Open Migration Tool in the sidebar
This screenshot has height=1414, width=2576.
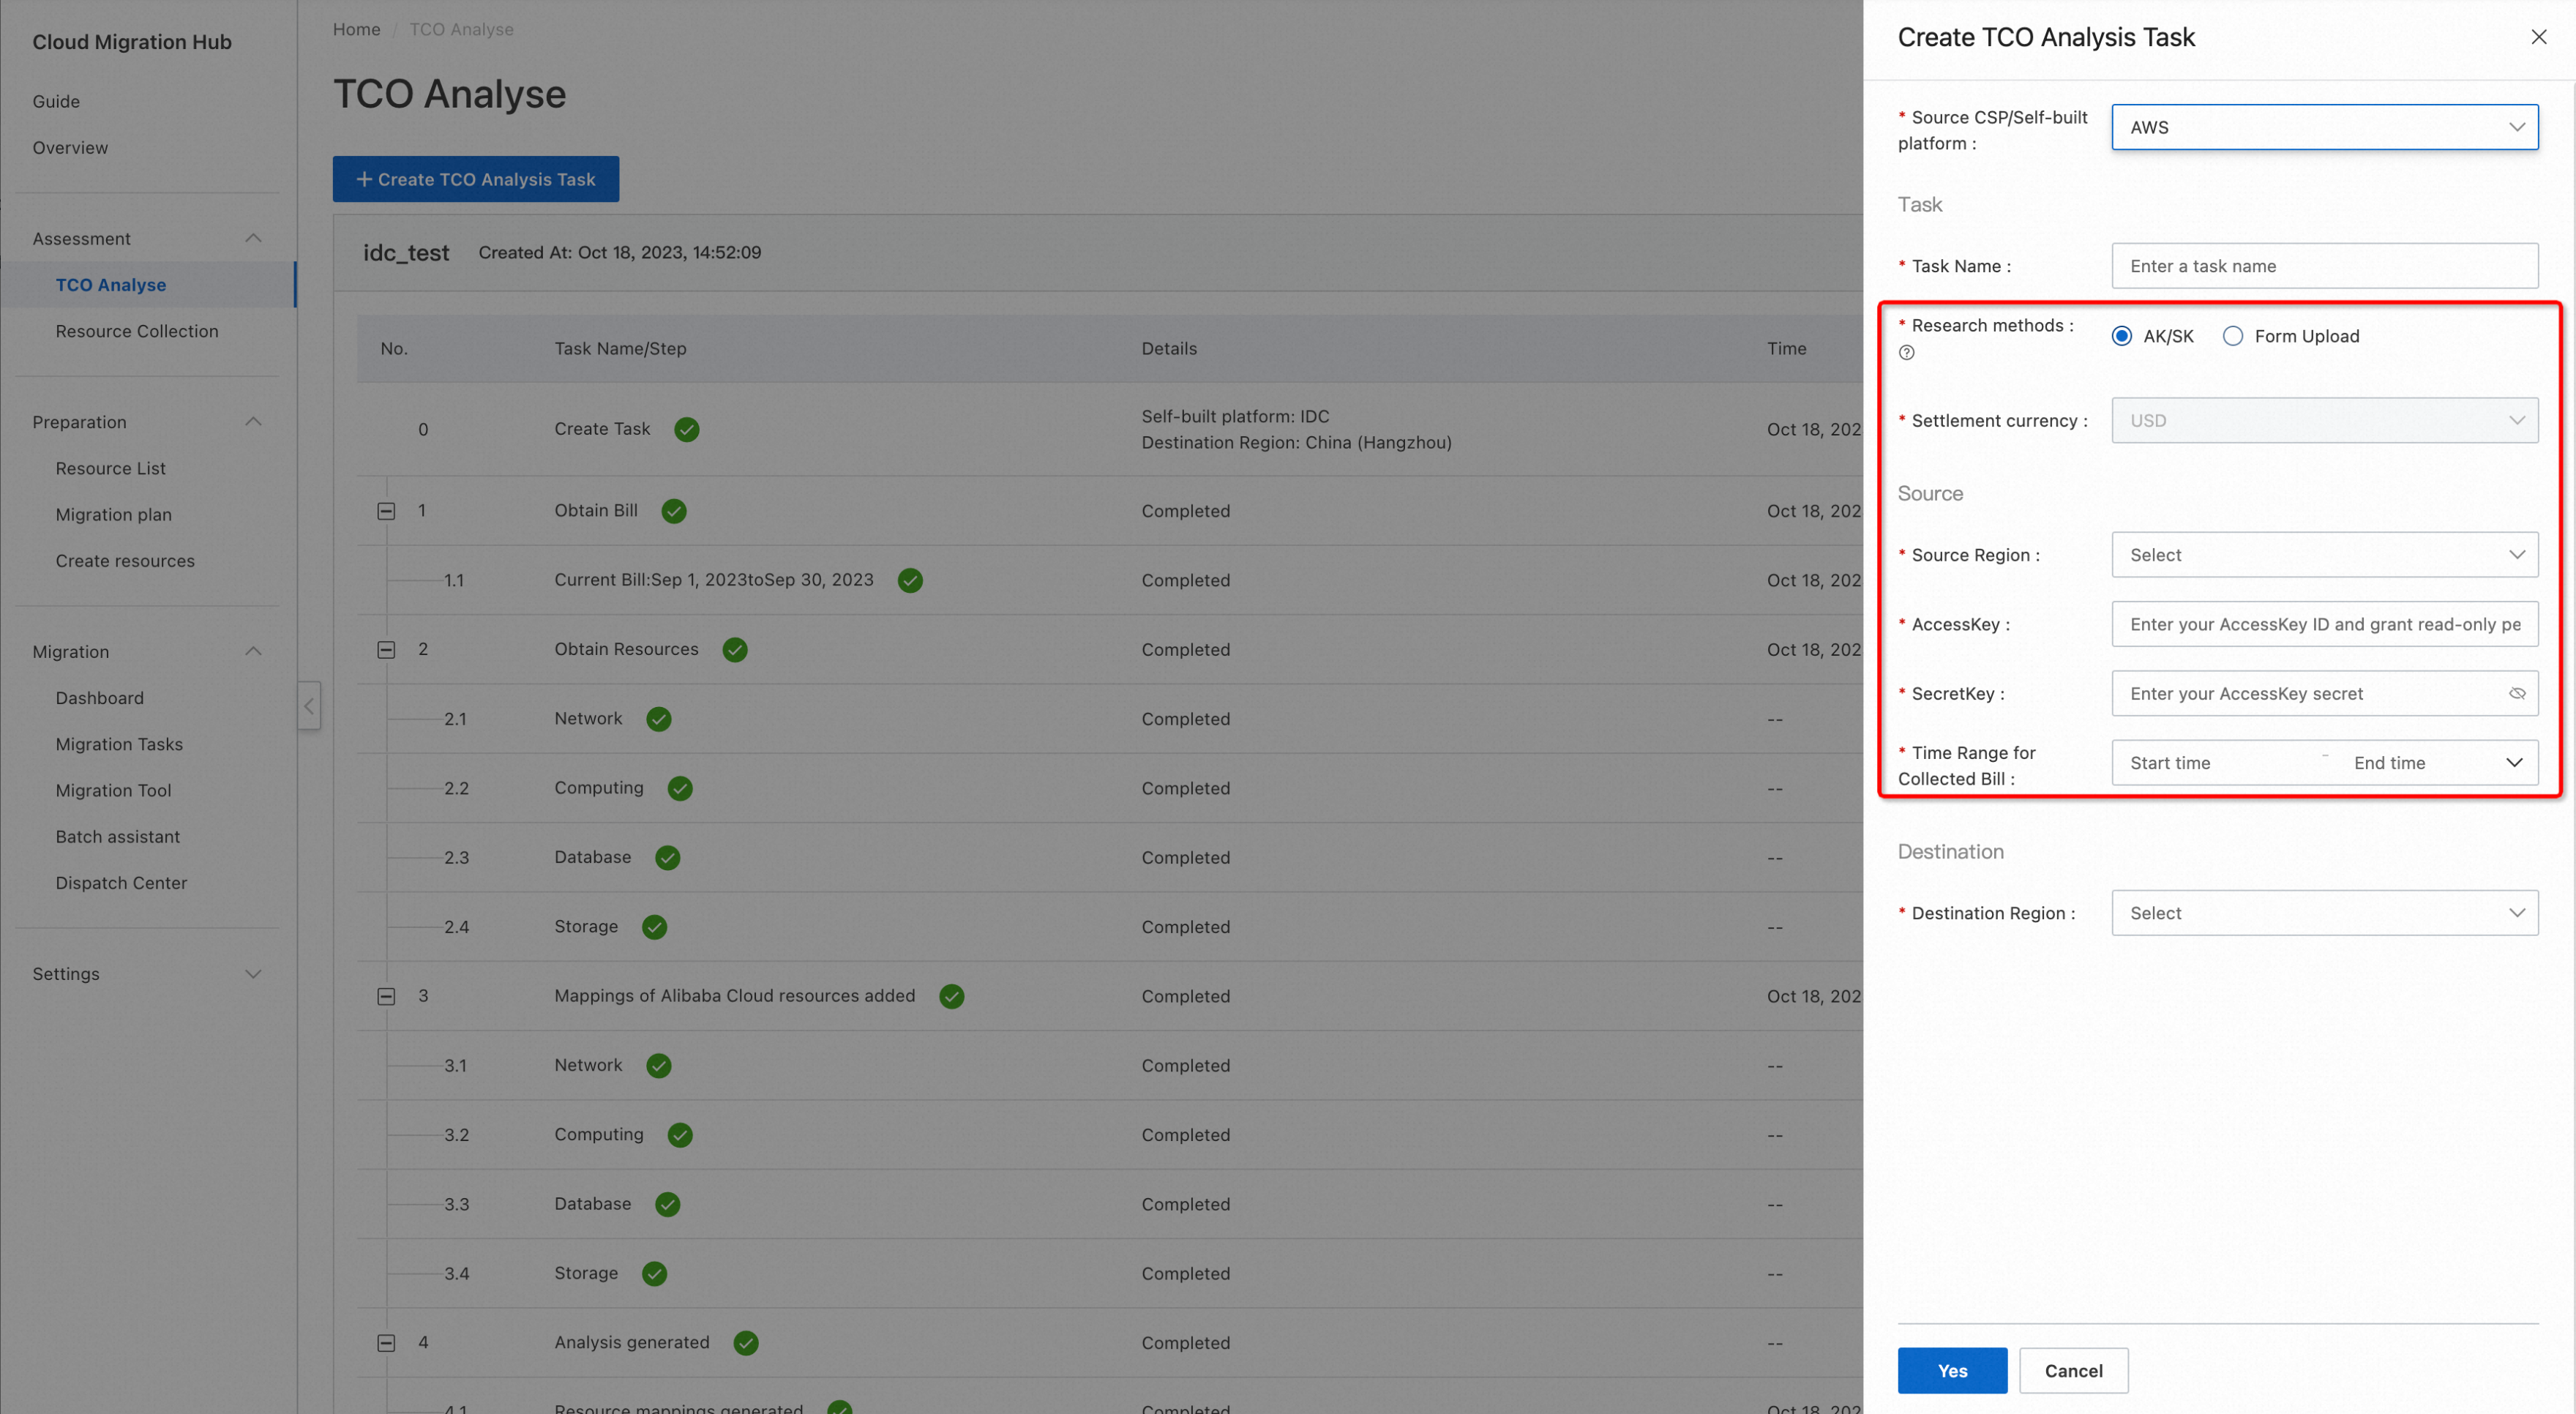(114, 790)
